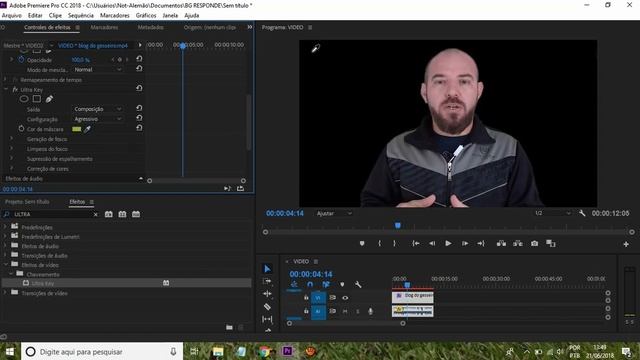The height and width of the screenshot is (360, 640).
Task: Open the Ajustar zoom level dropdown
Action: (334, 213)
